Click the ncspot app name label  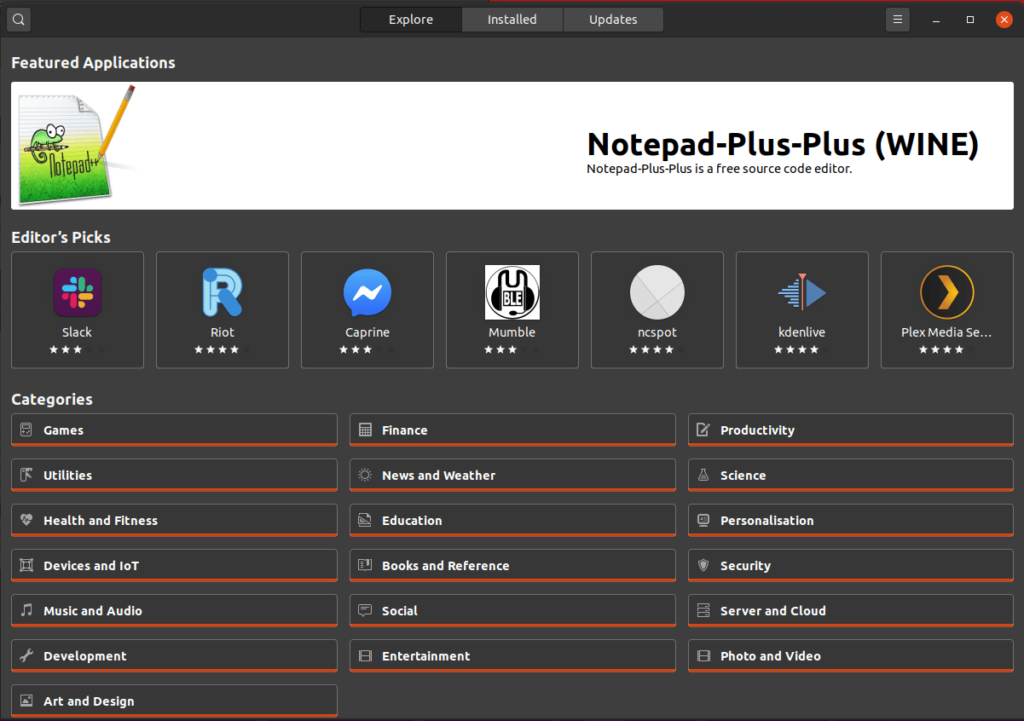(657, 332)
